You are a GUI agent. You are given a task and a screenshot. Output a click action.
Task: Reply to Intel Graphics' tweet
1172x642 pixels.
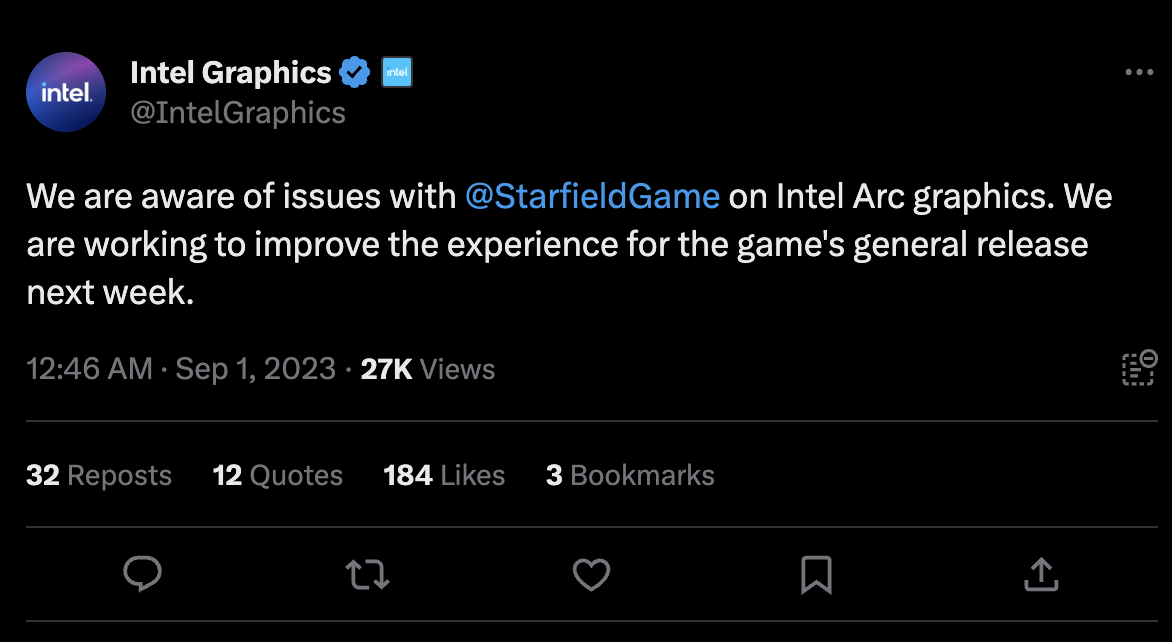(x=143, y=574)
